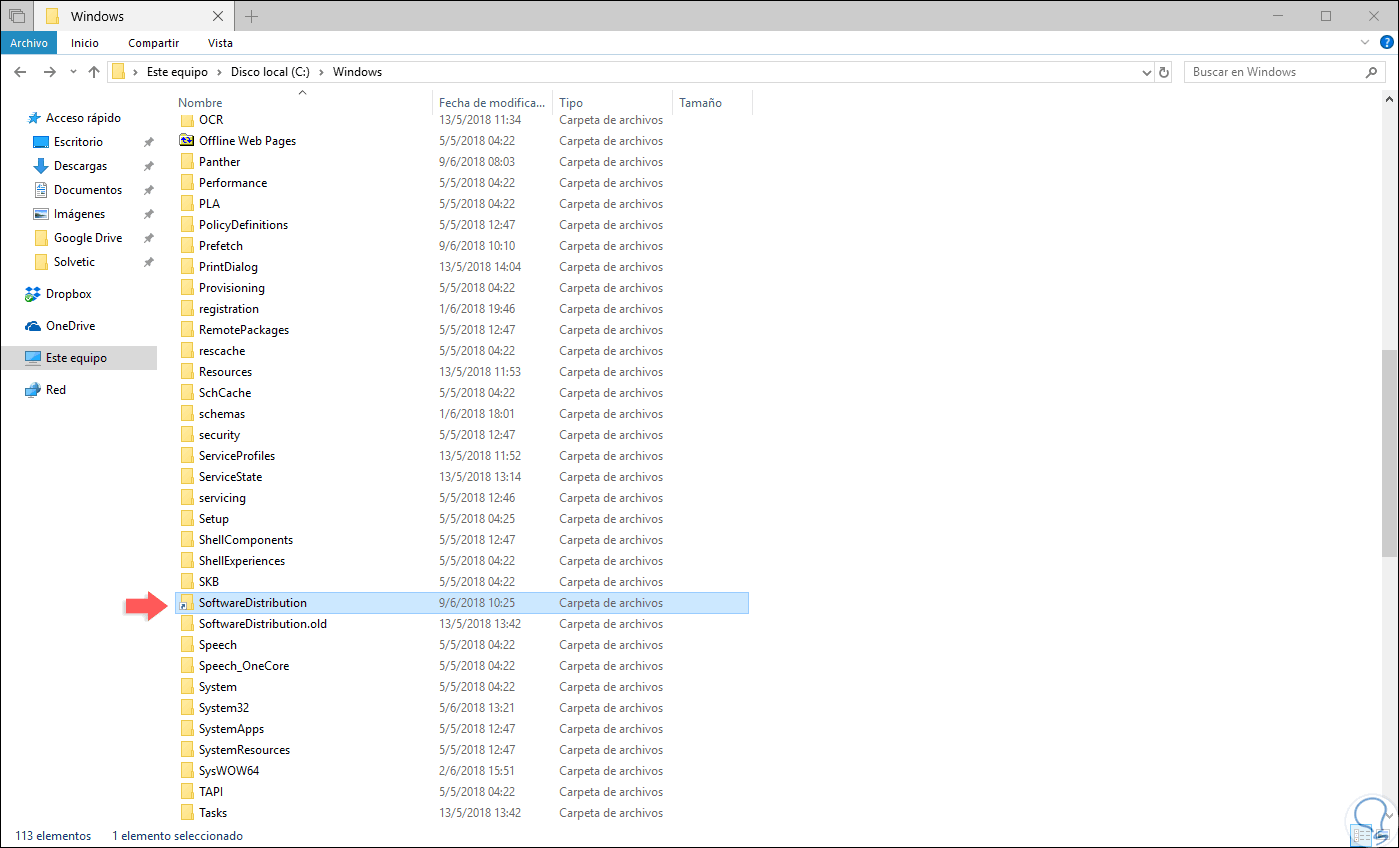Screen dimensions: 1399x848
Task: Select the PolicyDefinitions folder name
Action: 243,225
